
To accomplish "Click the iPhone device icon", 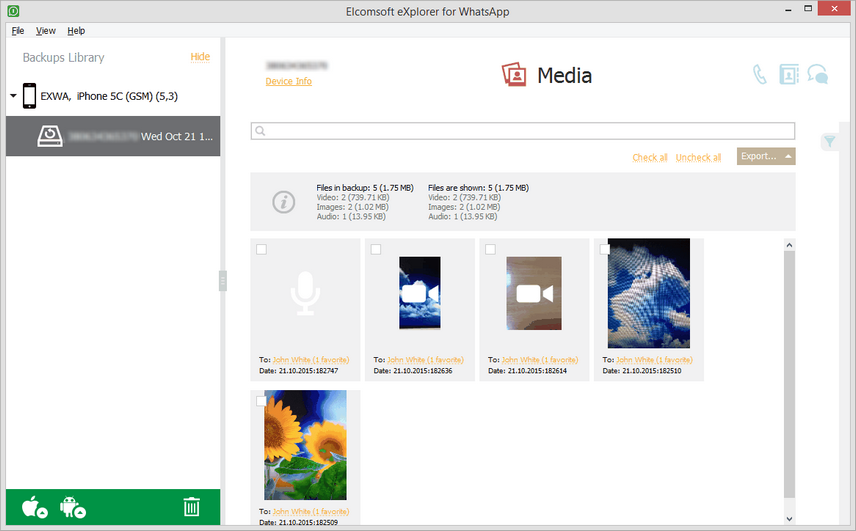I will pos(29,96).
